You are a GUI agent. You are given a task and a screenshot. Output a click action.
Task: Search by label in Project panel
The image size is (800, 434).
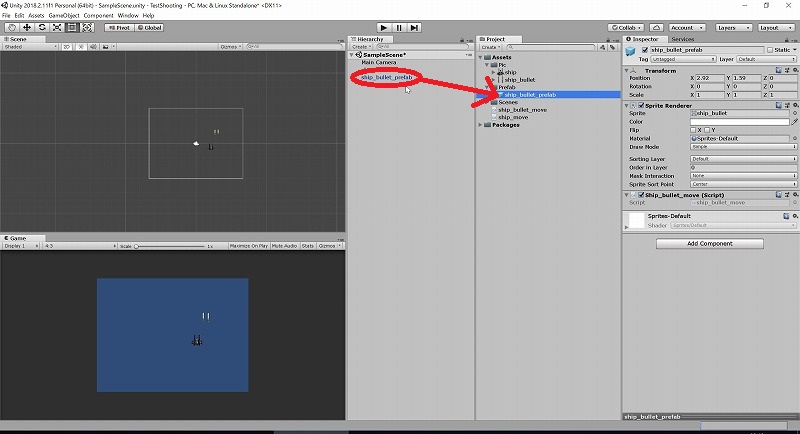tap(612, 47)
